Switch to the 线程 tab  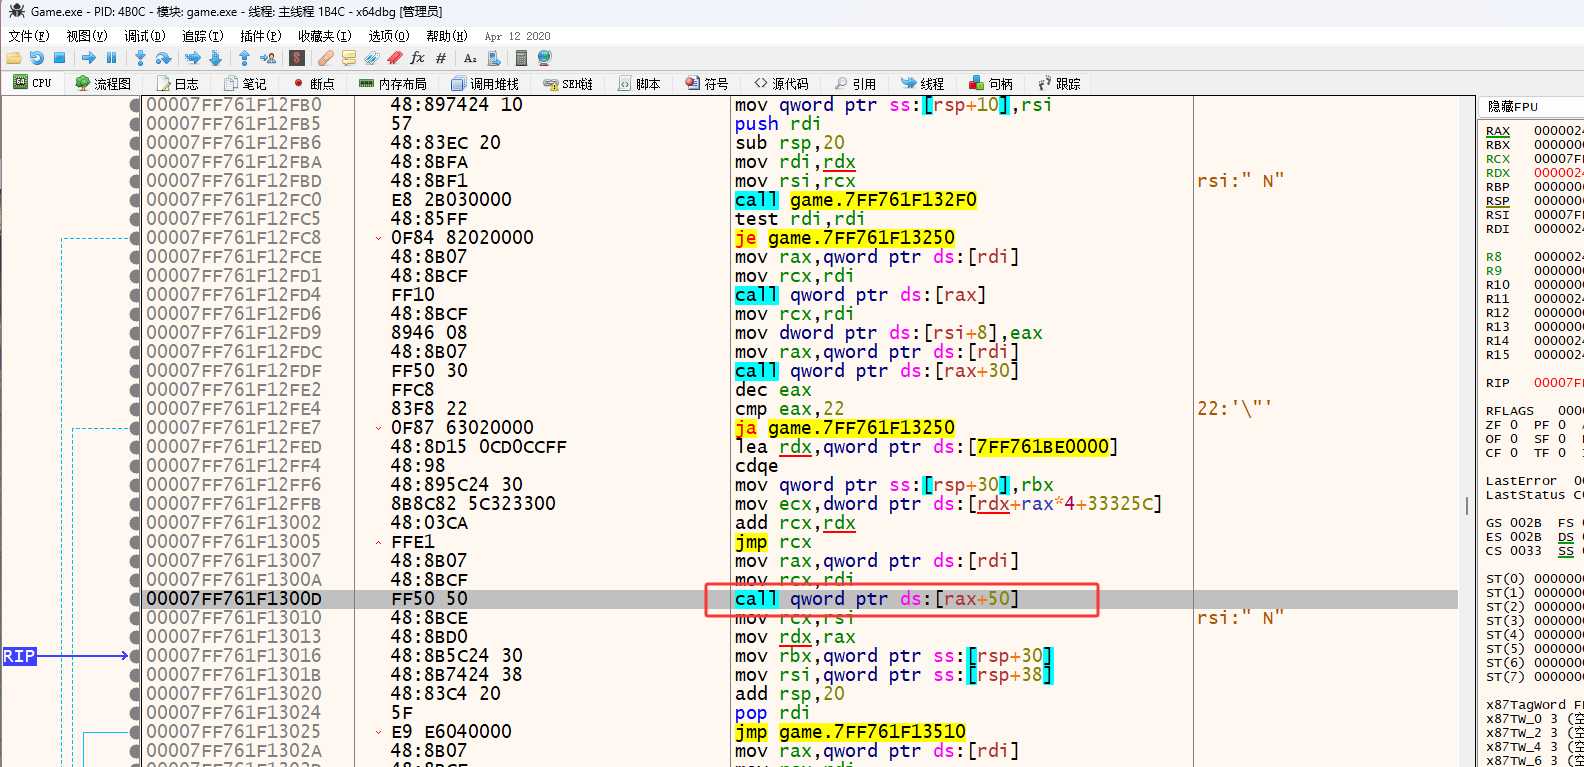923,84
